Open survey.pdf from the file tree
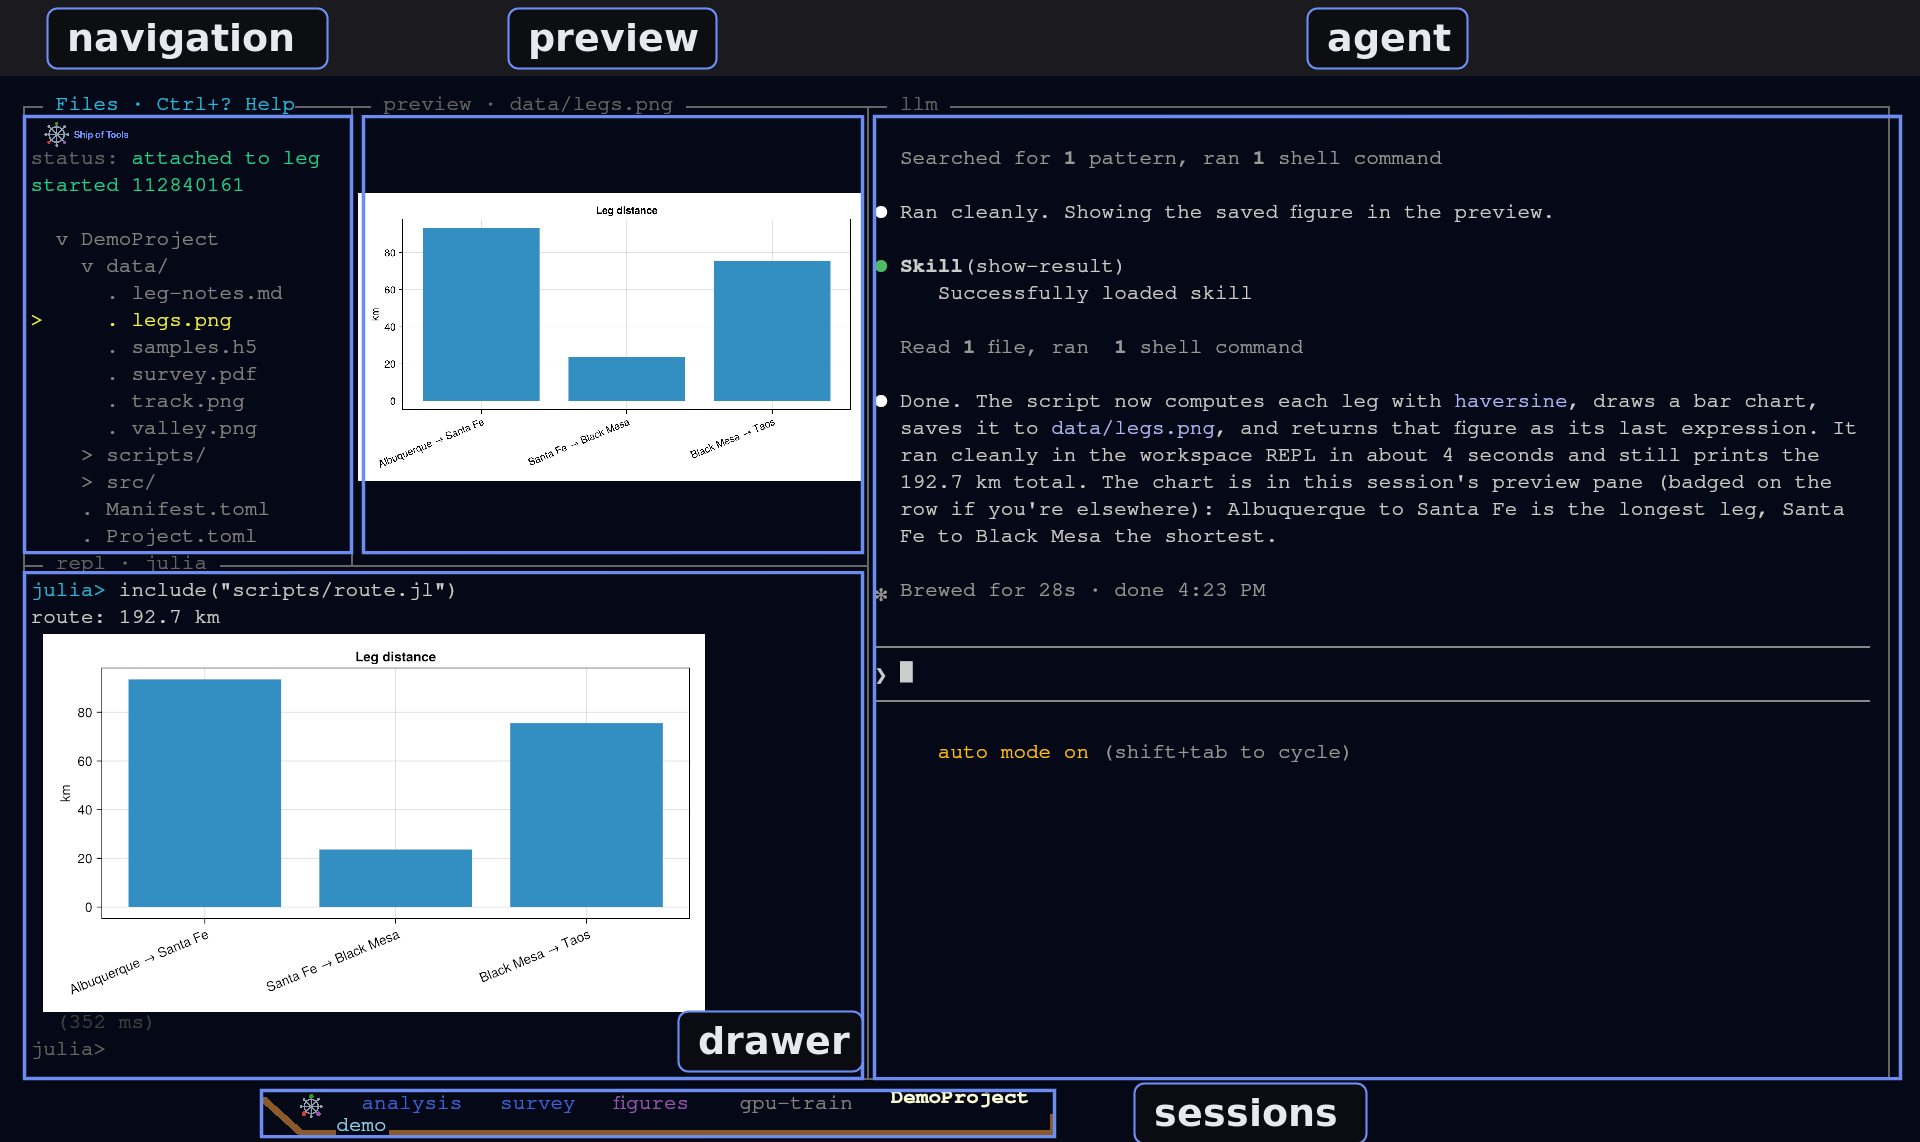1920x1142 pixels. [194, 374]
